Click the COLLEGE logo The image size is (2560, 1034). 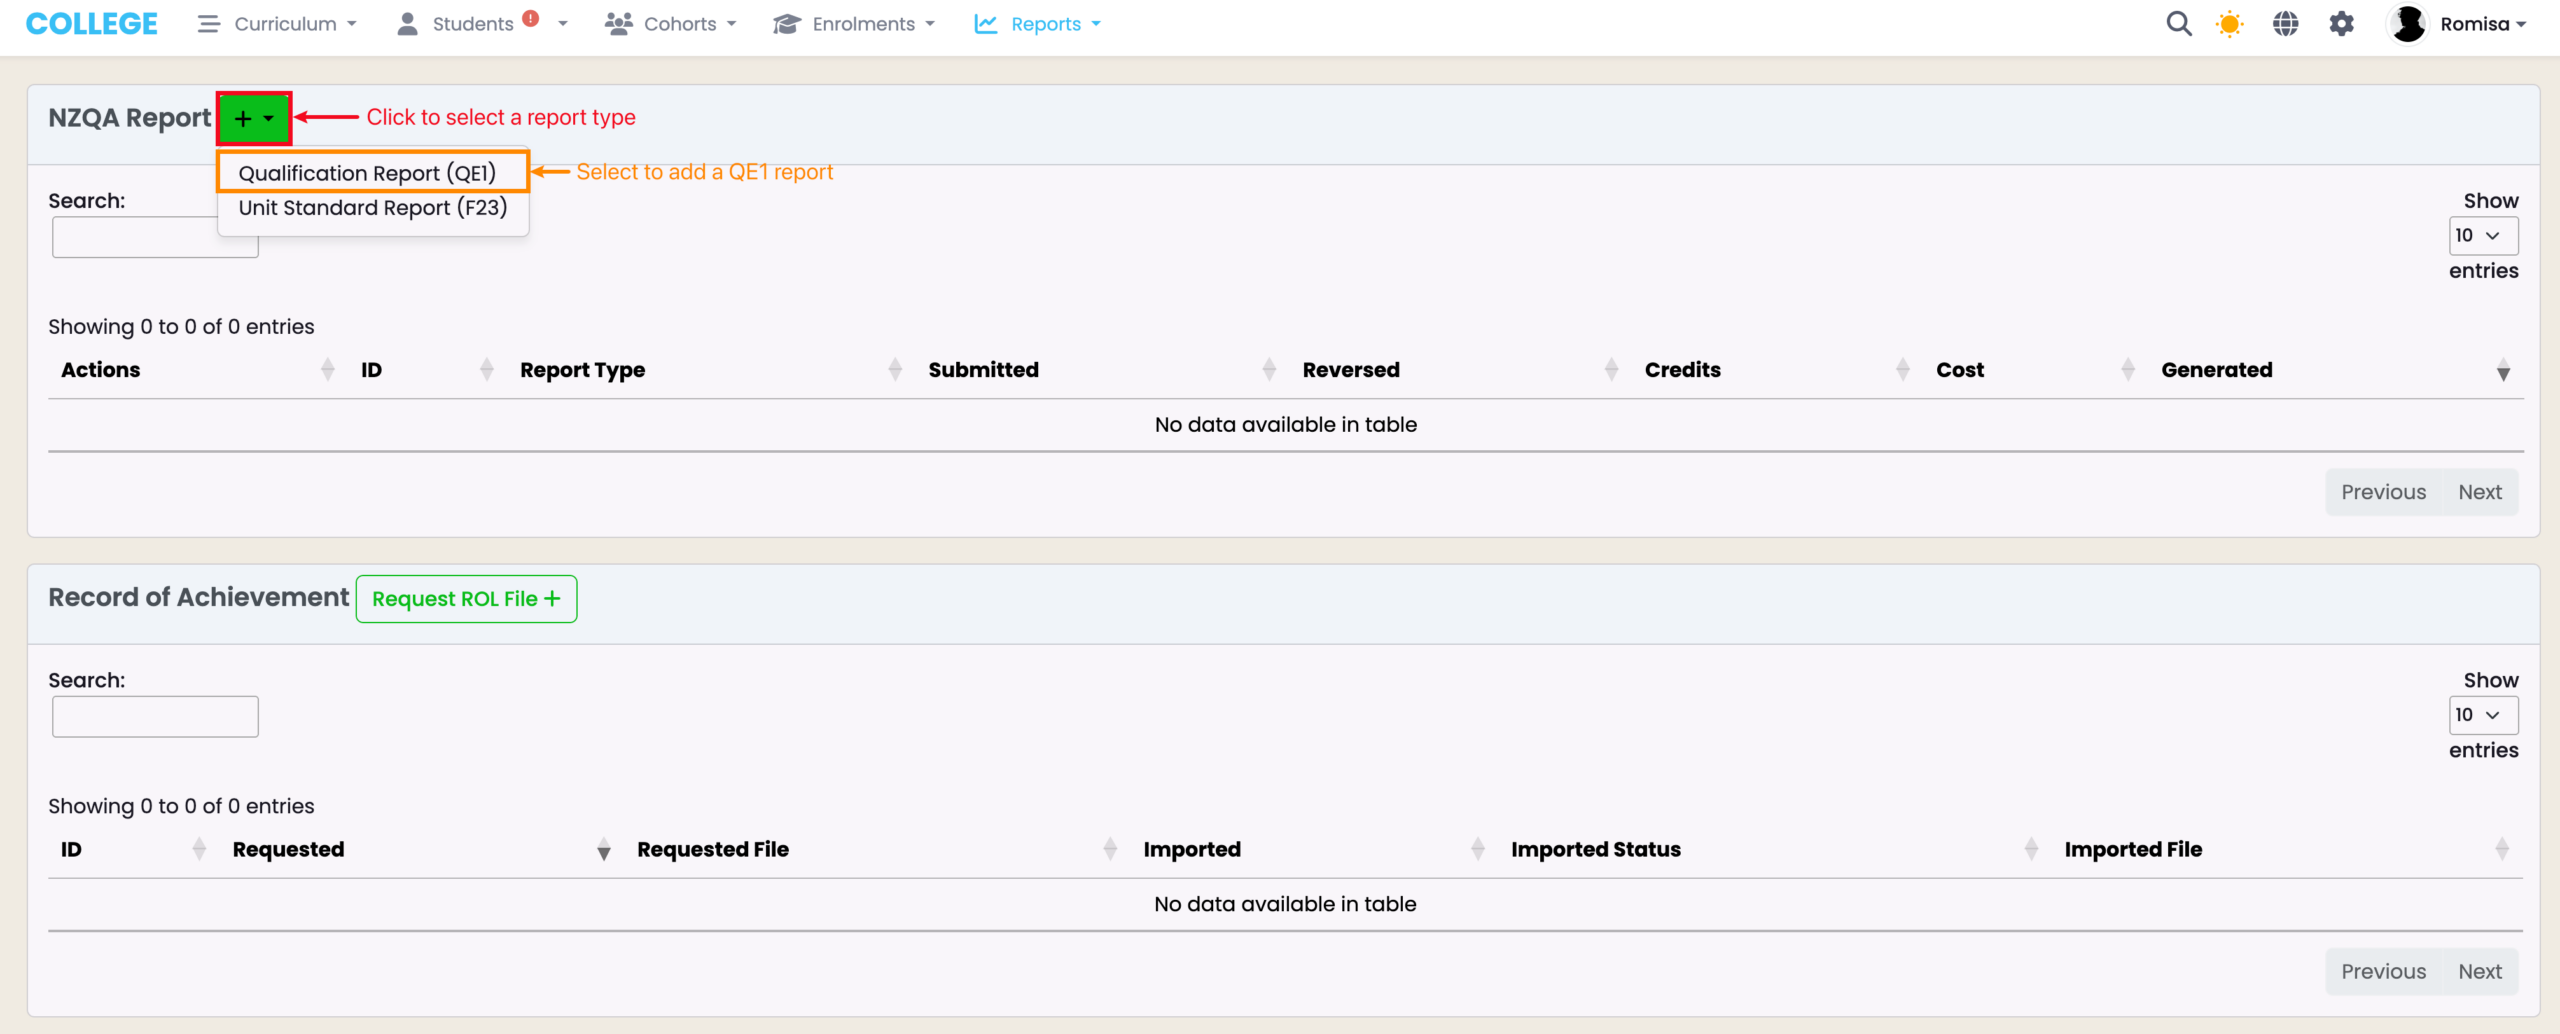point(92,24)
